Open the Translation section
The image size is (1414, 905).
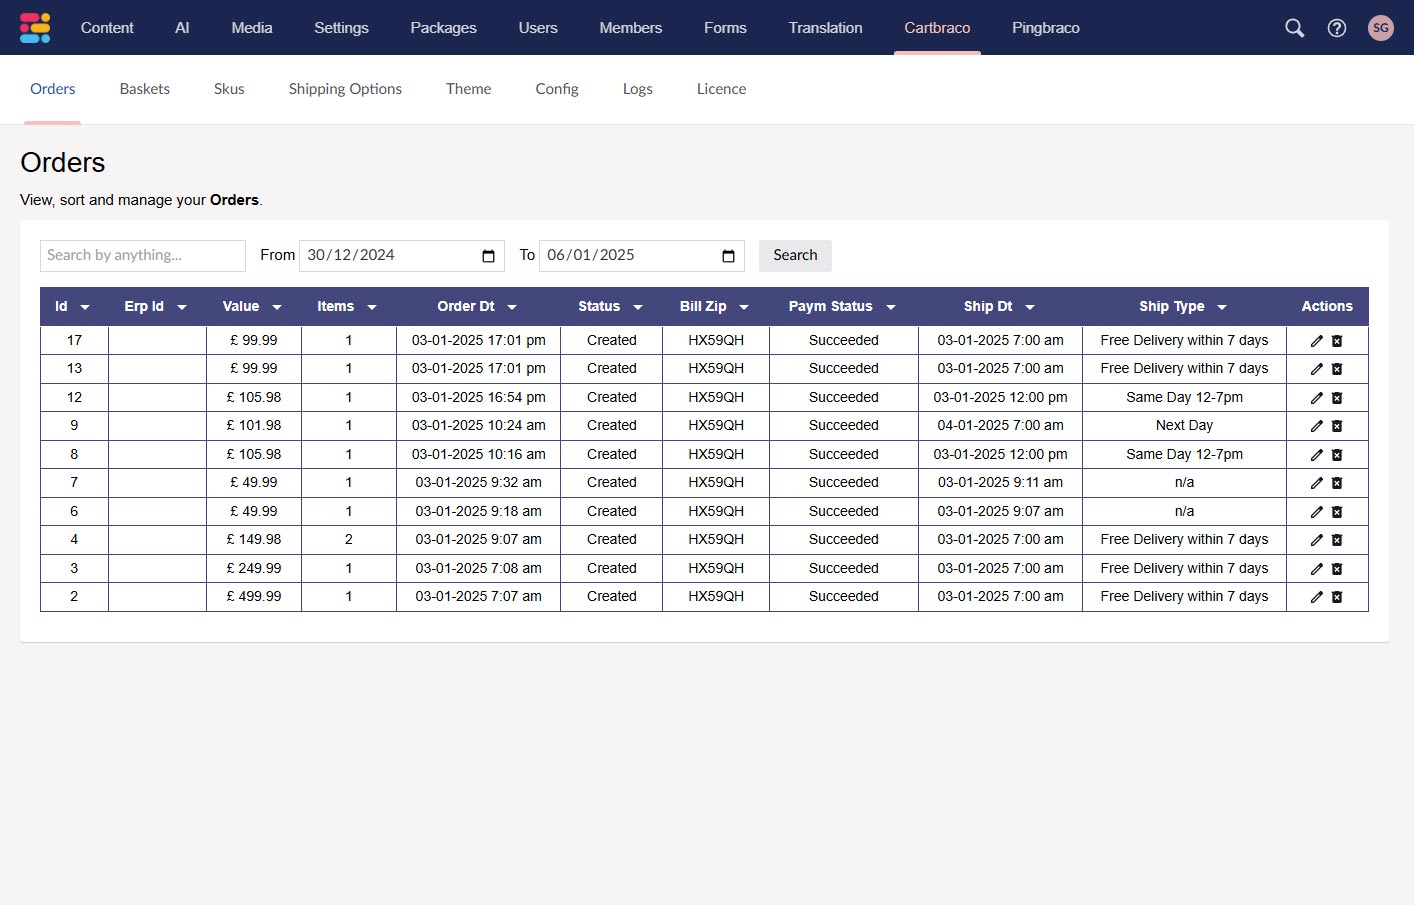(x=825, y=28)
